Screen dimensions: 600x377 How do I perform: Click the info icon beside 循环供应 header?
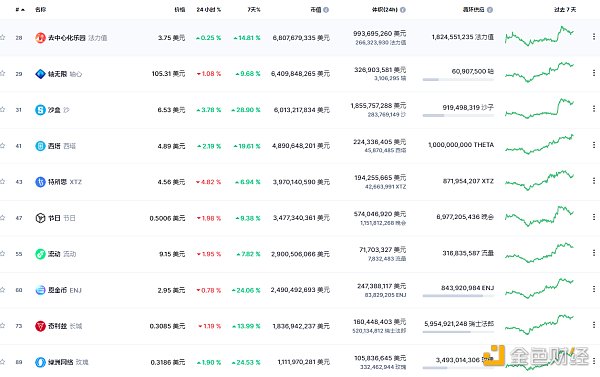tap(490, 10)
